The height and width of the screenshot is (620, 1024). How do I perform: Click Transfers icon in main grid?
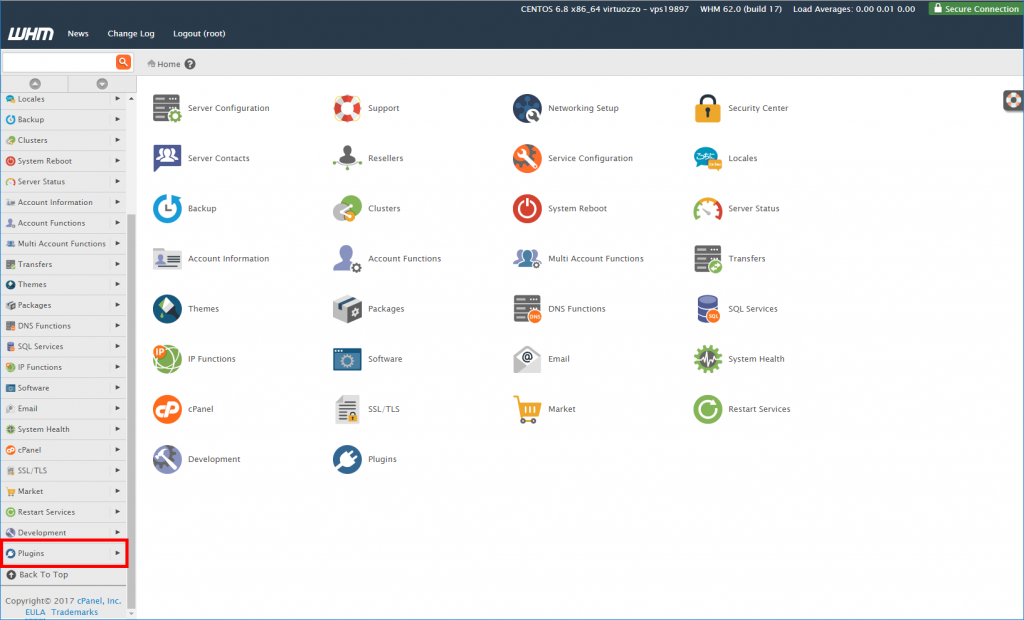tap(707, 259)
